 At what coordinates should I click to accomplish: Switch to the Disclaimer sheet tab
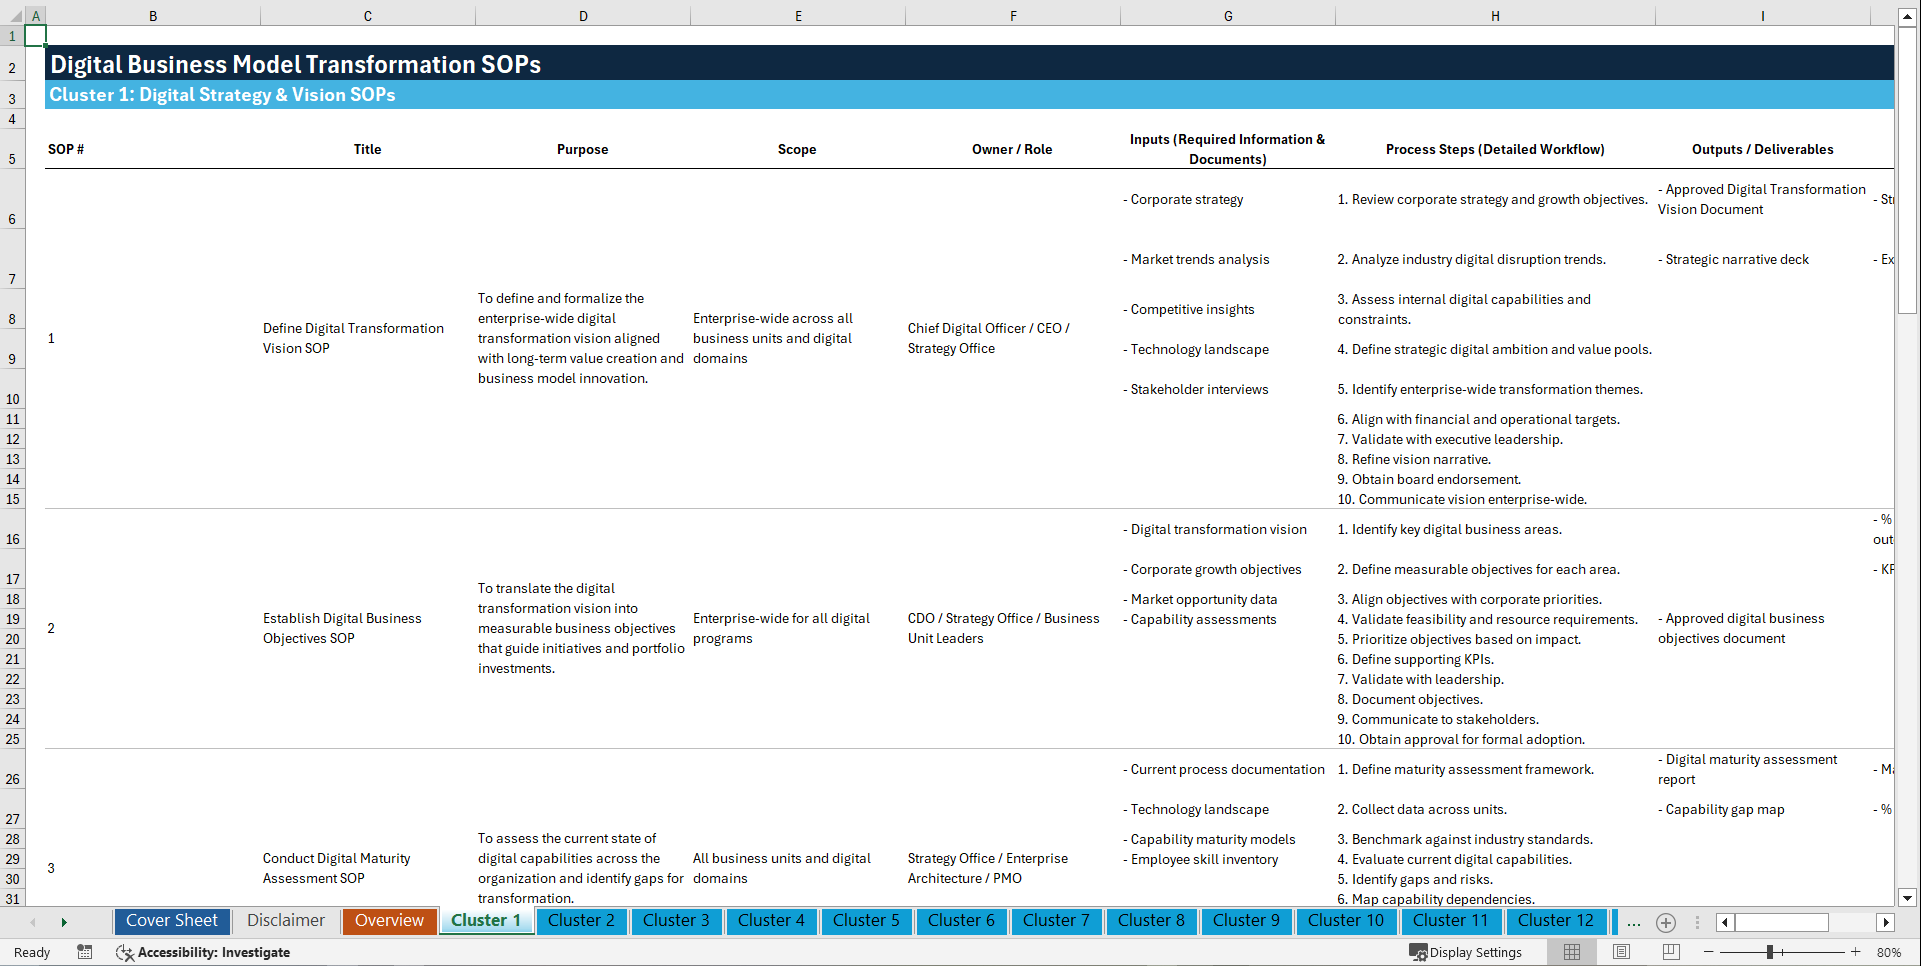(x=285, y=921)
